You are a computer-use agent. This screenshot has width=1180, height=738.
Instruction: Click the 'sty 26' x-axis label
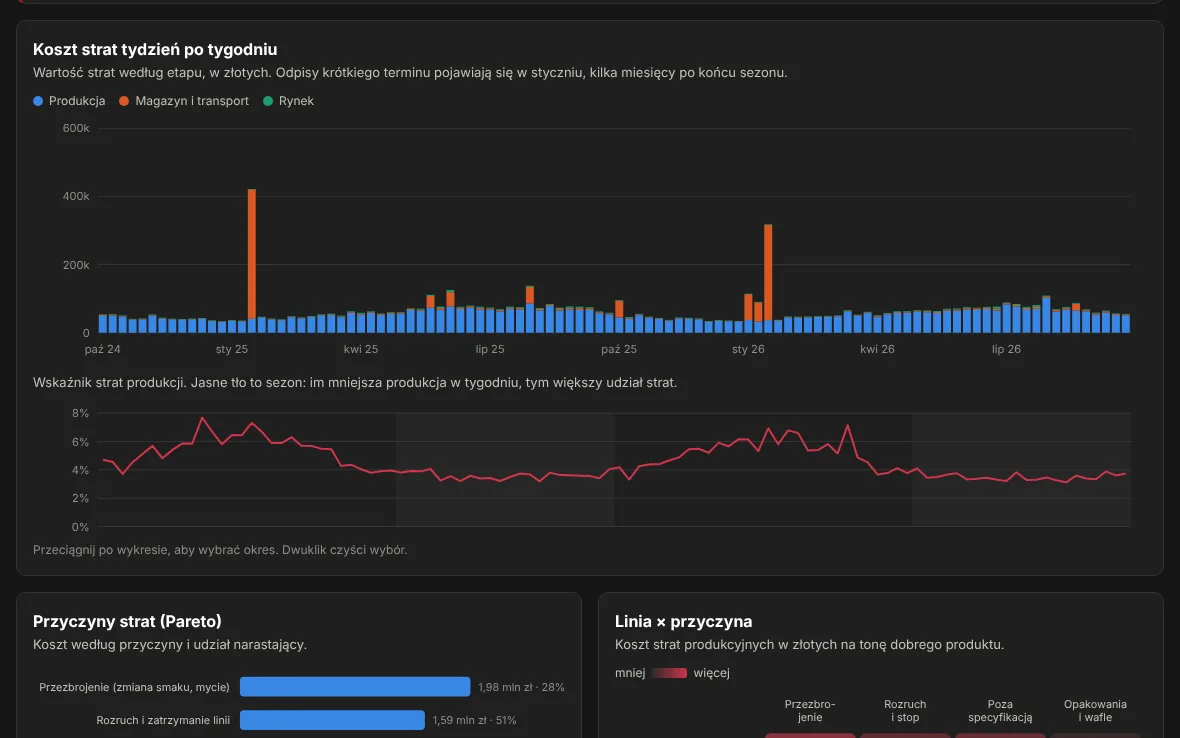[748, 349]
